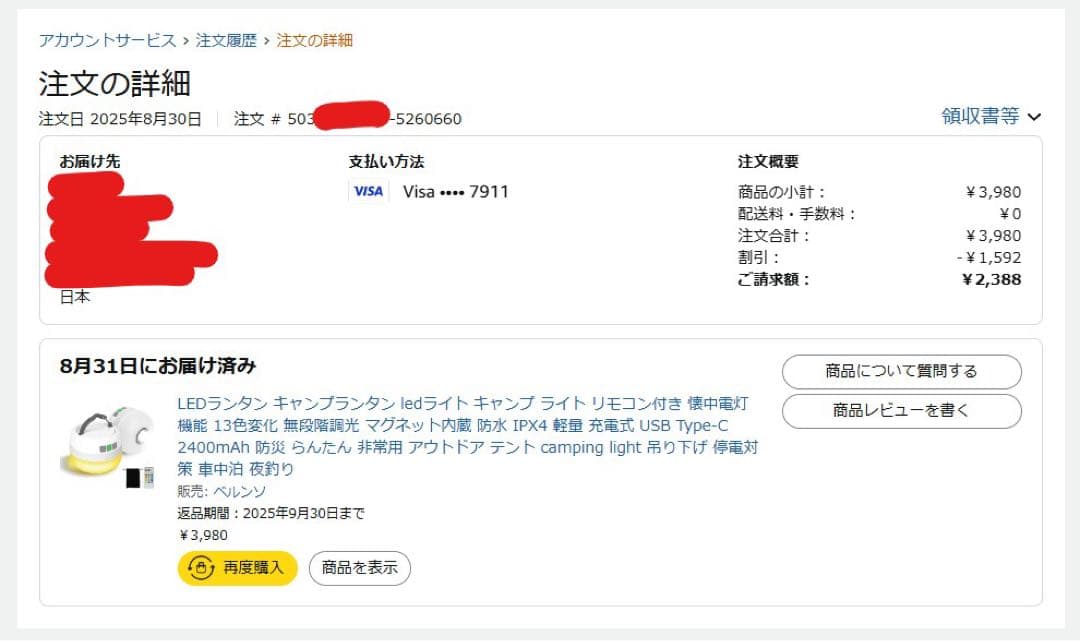Navigate to 注文履歴 breadcrumb
Viewport: 1080px width, 641px height.
226,41
